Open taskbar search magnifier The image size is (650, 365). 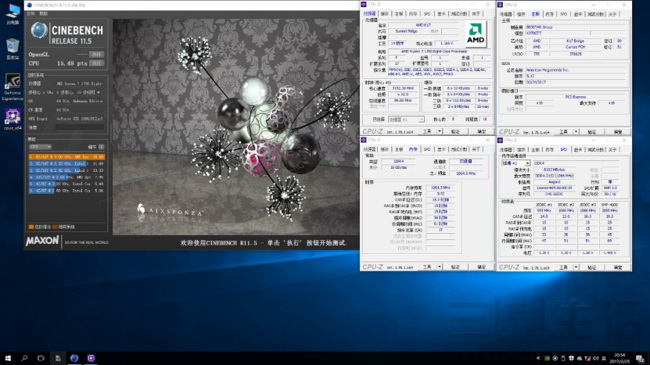coord(24,358)
